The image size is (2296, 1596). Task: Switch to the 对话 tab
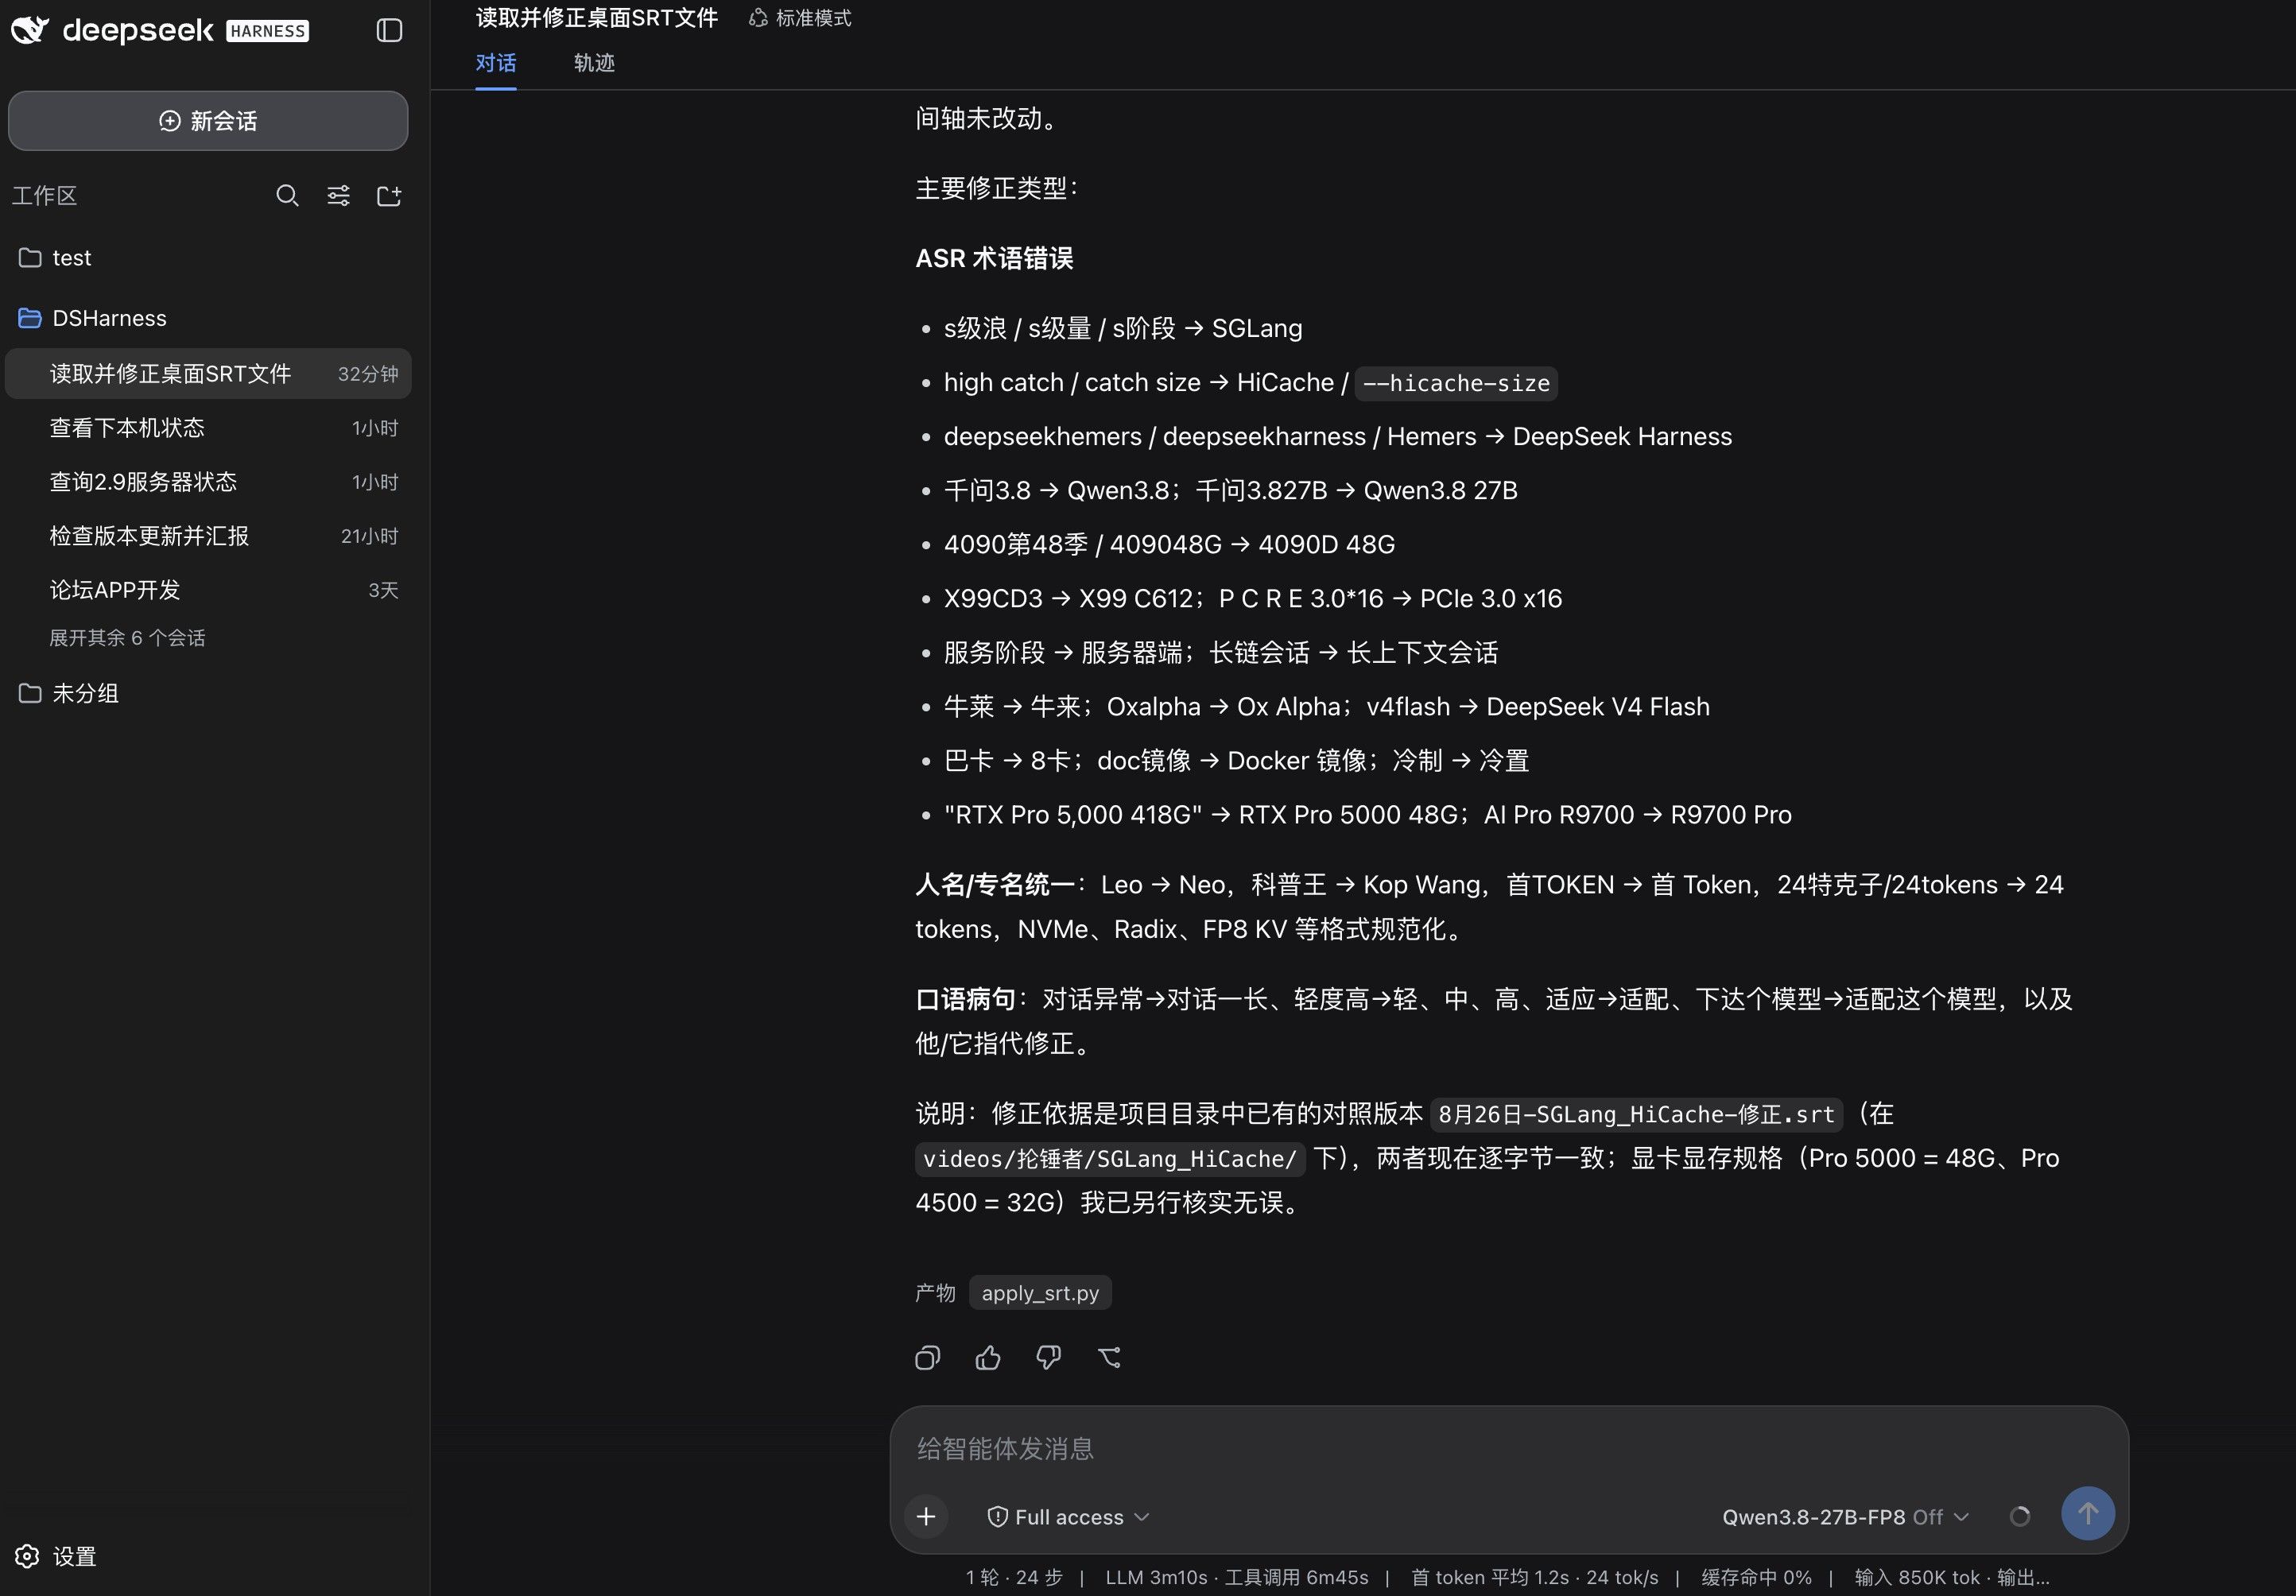[x=495, y=63]
